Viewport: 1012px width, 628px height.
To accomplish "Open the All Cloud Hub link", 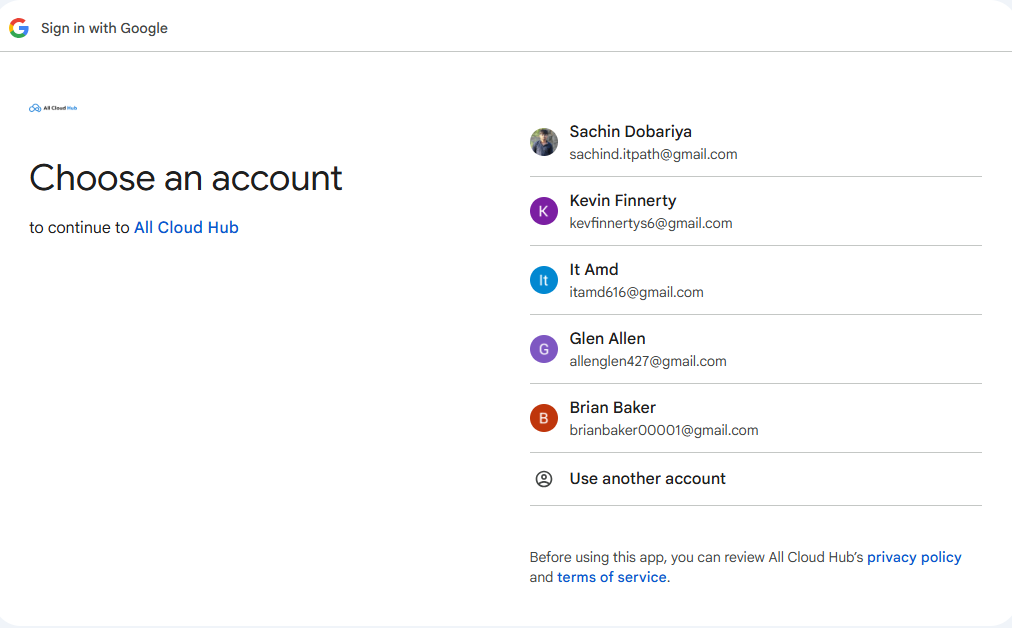I will click(x=186, y=227).
